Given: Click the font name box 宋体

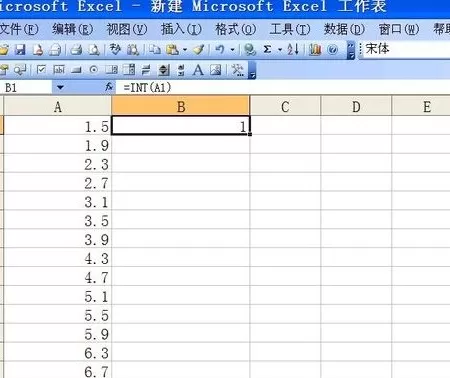Looking at the screenshot, I should coord(406,49).
